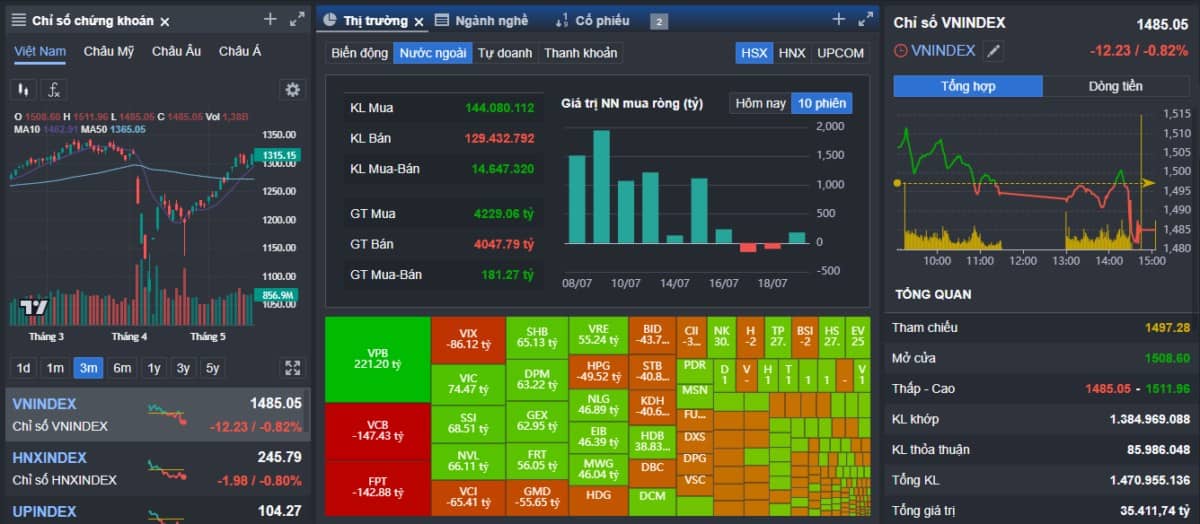Click the KL Mua value 144.080.112
Screen dimensions: 1200x524
tap(499, 107)
